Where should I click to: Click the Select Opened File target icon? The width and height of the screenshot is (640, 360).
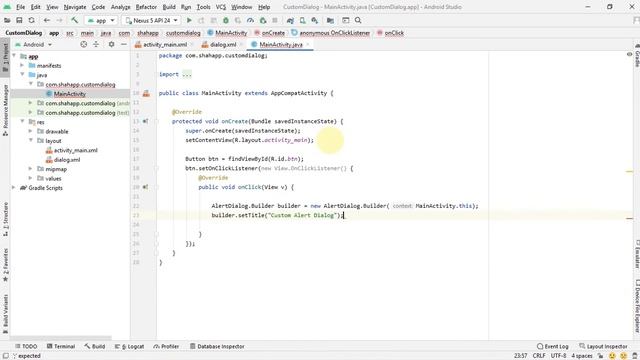(x=84, y=44)
